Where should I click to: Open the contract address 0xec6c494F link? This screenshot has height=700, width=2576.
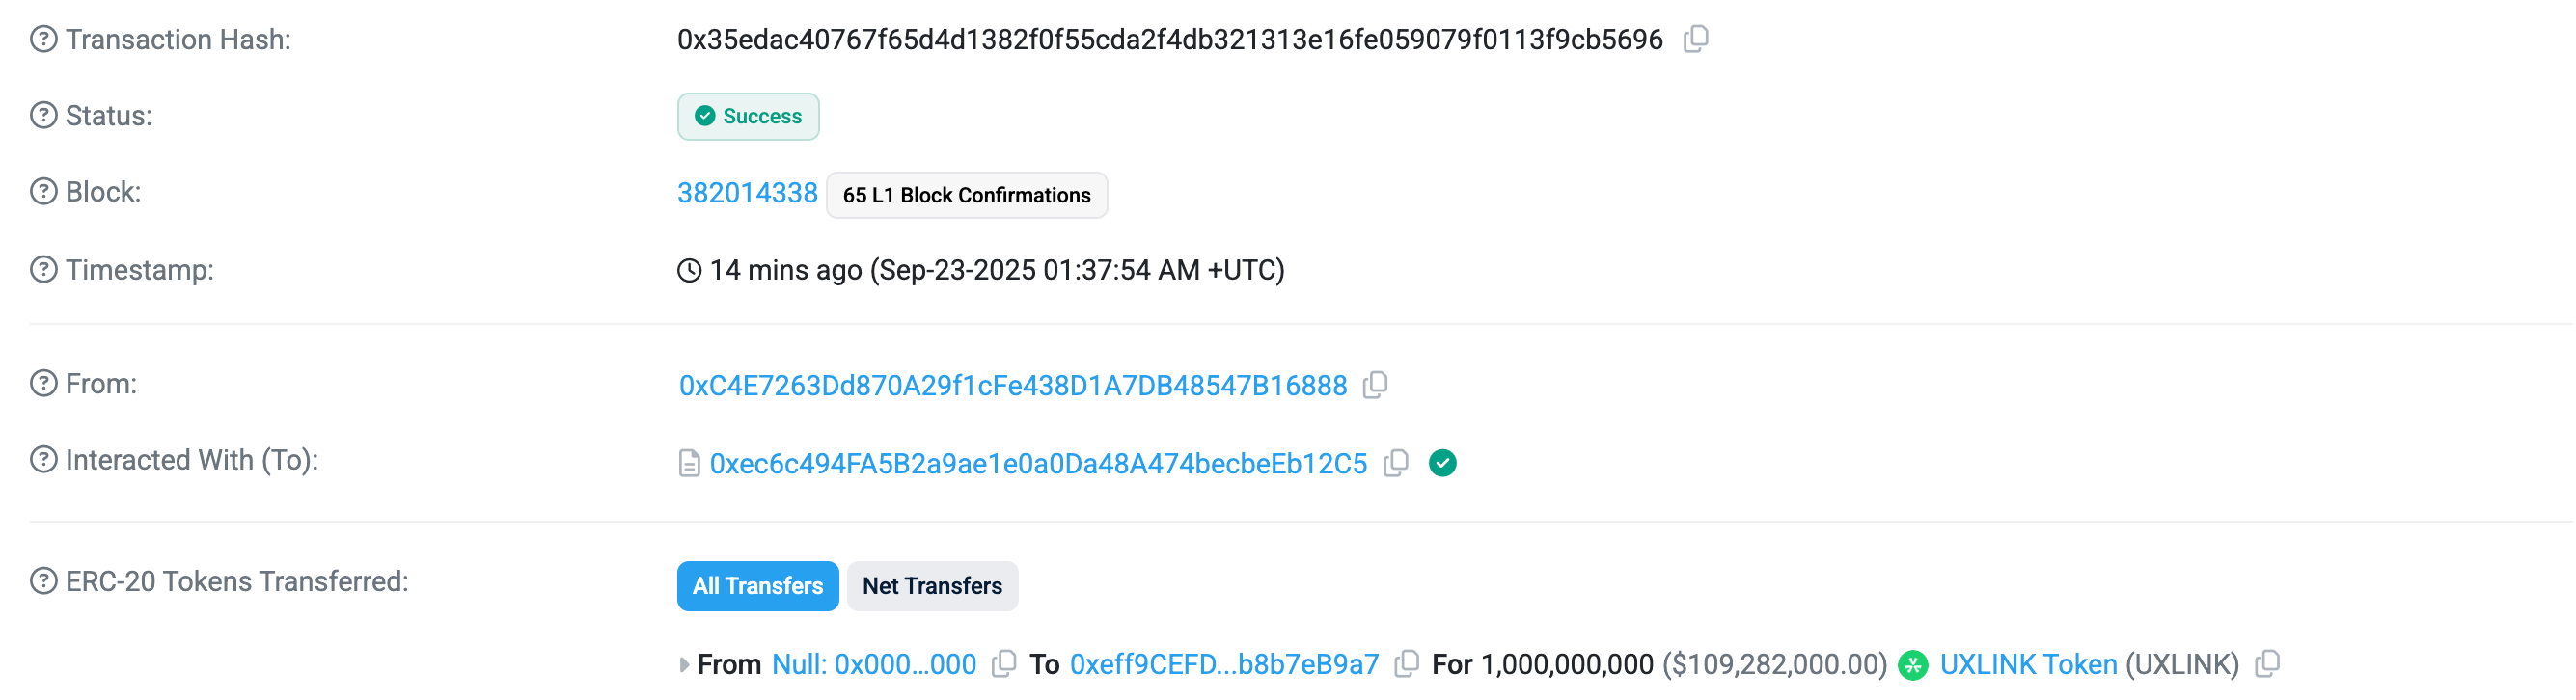pyautogui.click(x=1037, y=464)
